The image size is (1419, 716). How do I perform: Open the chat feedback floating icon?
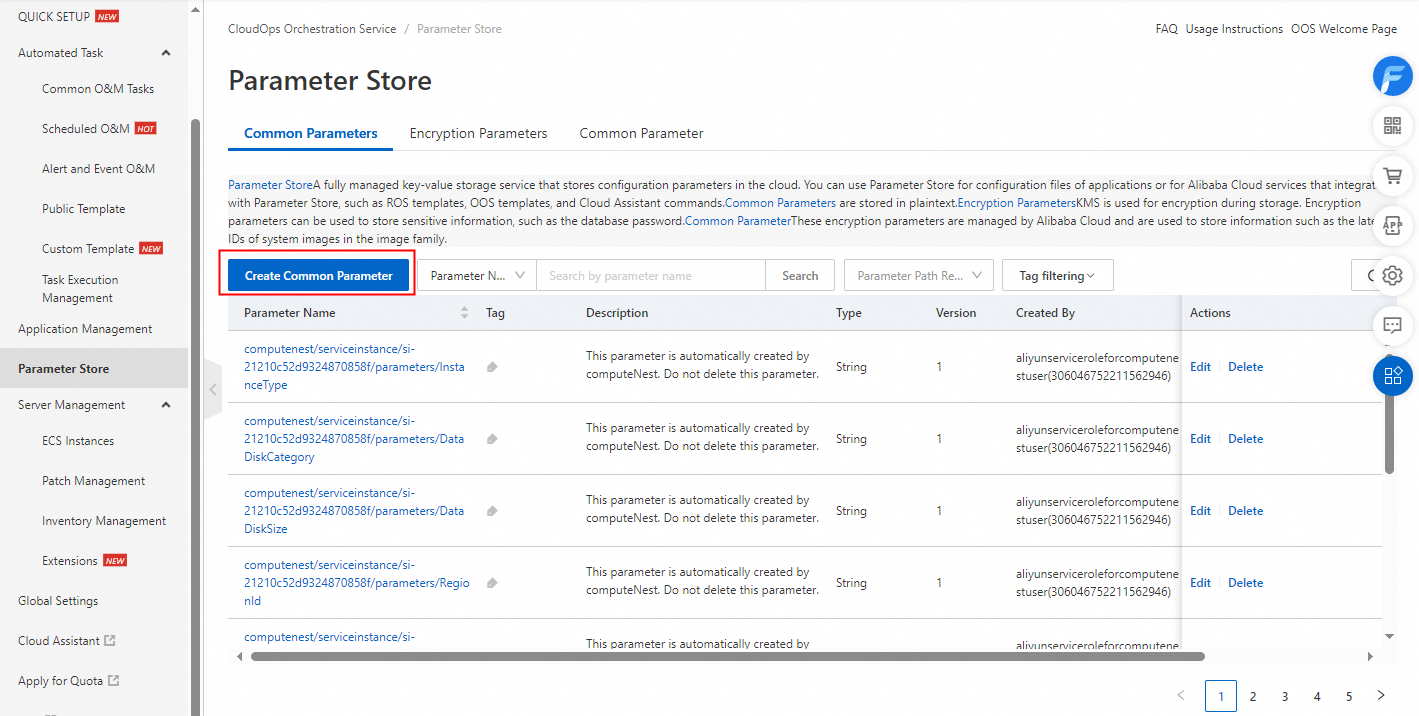(x=1392, y=326)
